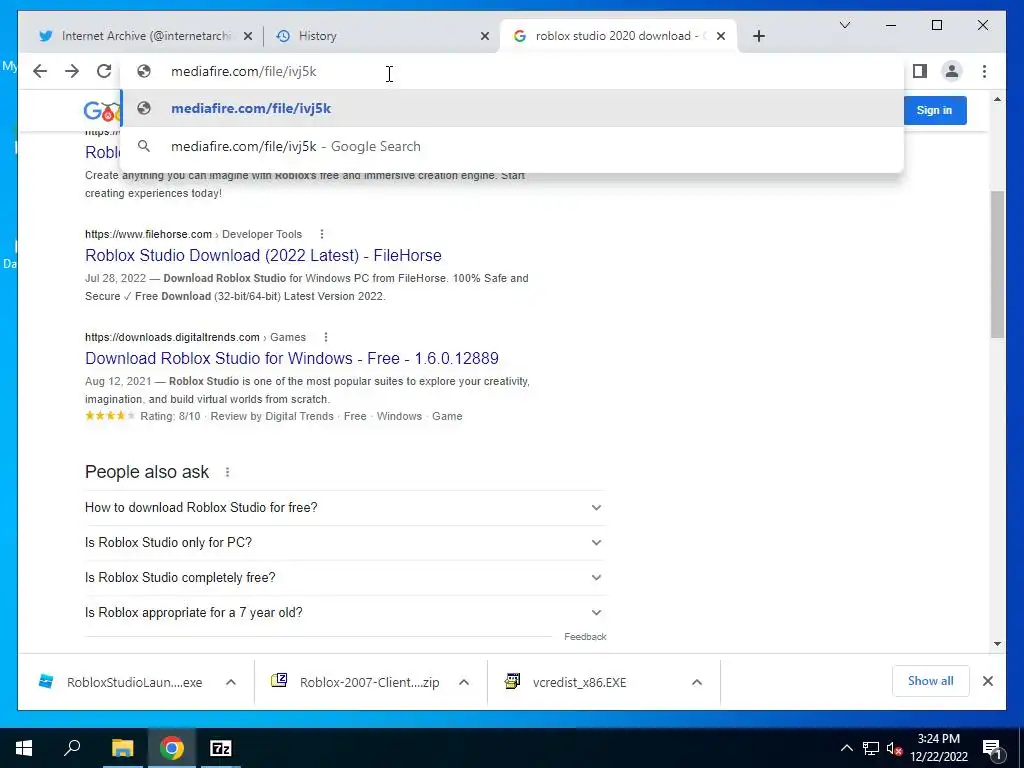This screenshot has width=1024, height=768.
Task: Expand Is Roblox appropriate for a 7 year old
Action: click(x=345, y=613)
